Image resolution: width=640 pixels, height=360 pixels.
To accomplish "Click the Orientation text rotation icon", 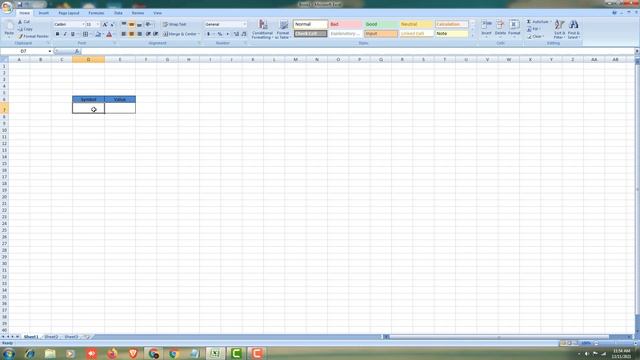I will pyautogui.click(x=149, y=24).
